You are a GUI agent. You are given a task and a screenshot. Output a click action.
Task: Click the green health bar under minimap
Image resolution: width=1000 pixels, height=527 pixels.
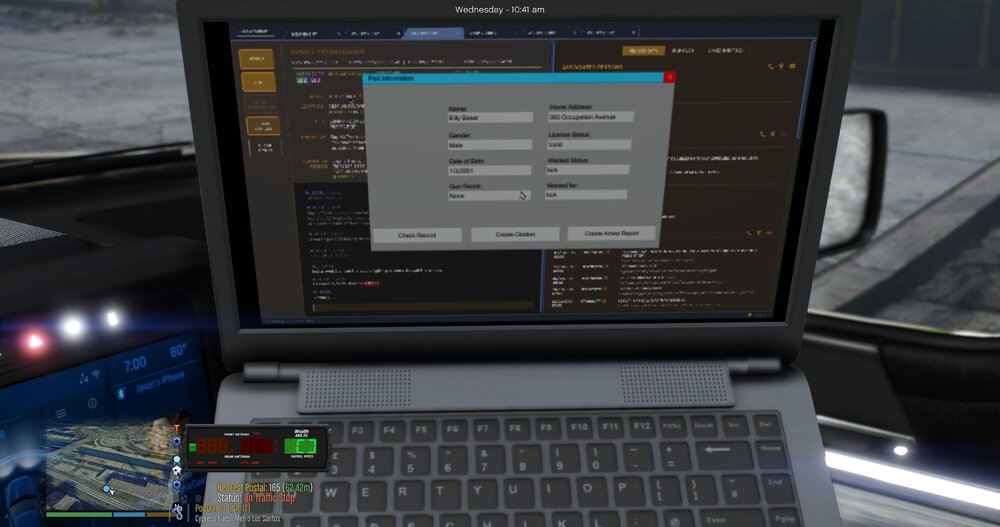[79, 514]
